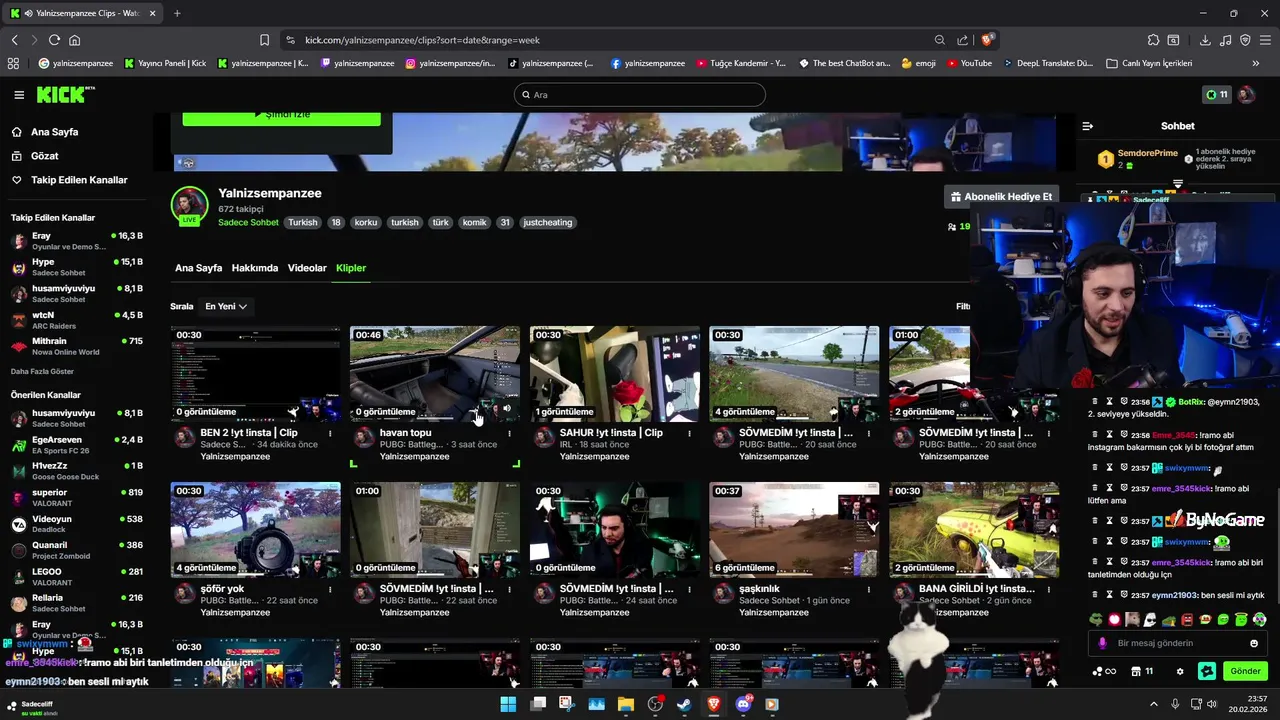Open the 'En Yeni' sort dropdown
This screenshot has width=1280, height=720.
[x=225, y=306]
